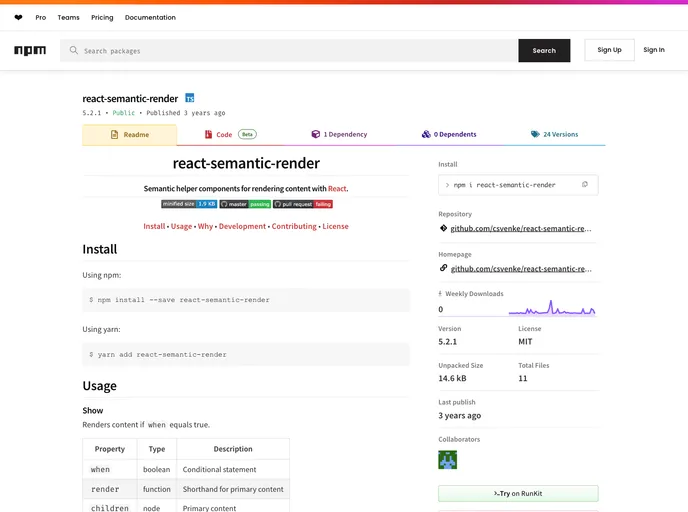Click the magnifier icon in the search bar
Image resolution: width=688 pixels, height=512 pixels.
coord(74,50)
